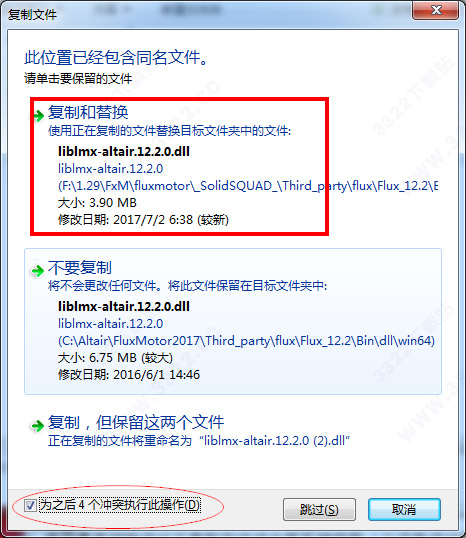This screenshot has width=466, height=538.
Task: Click the 大小: 3.90 MB line
Action: tap(97, 203)
